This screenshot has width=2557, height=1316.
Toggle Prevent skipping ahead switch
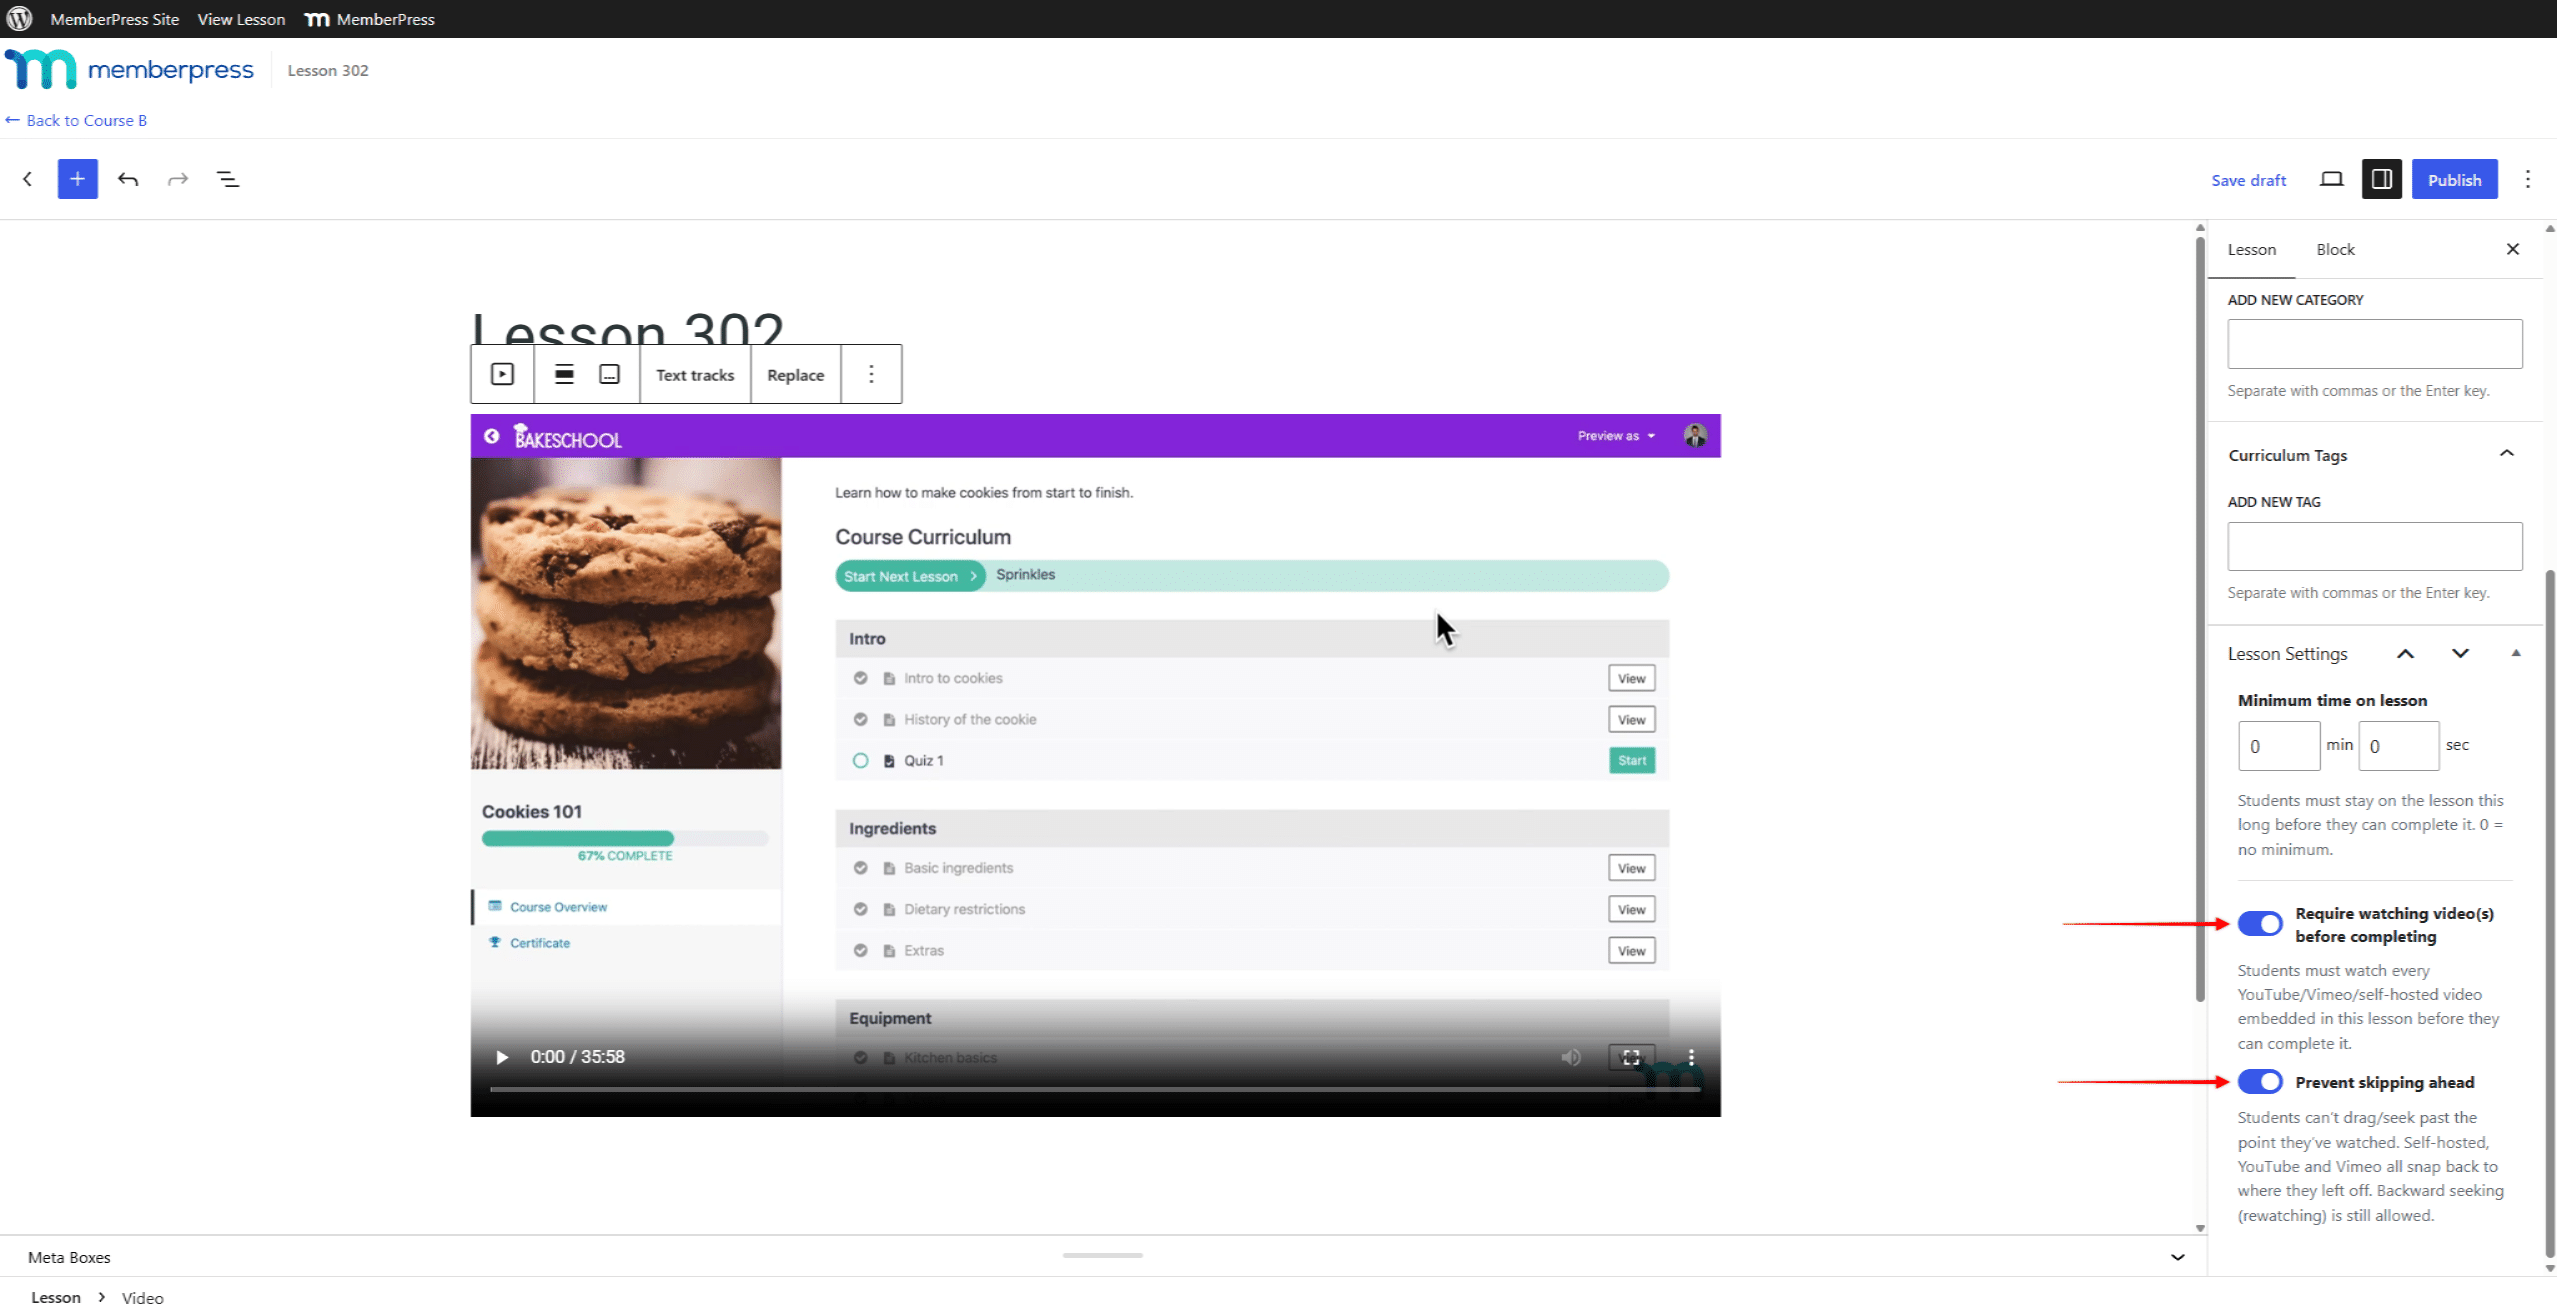2259,1081
